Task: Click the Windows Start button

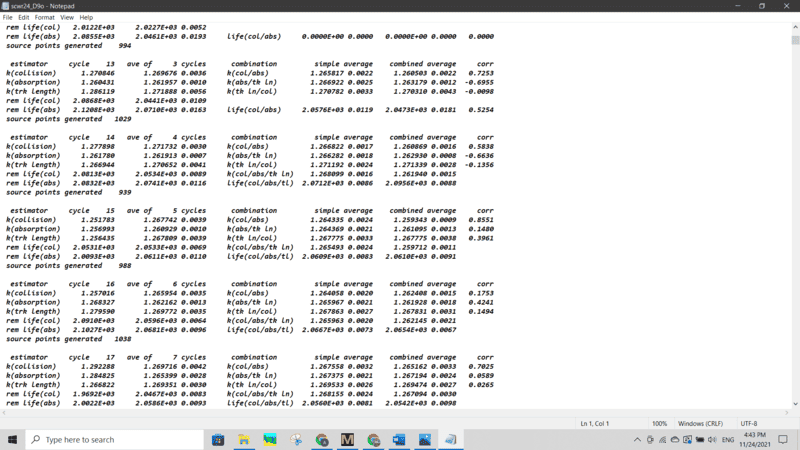Action: (12, 439)
